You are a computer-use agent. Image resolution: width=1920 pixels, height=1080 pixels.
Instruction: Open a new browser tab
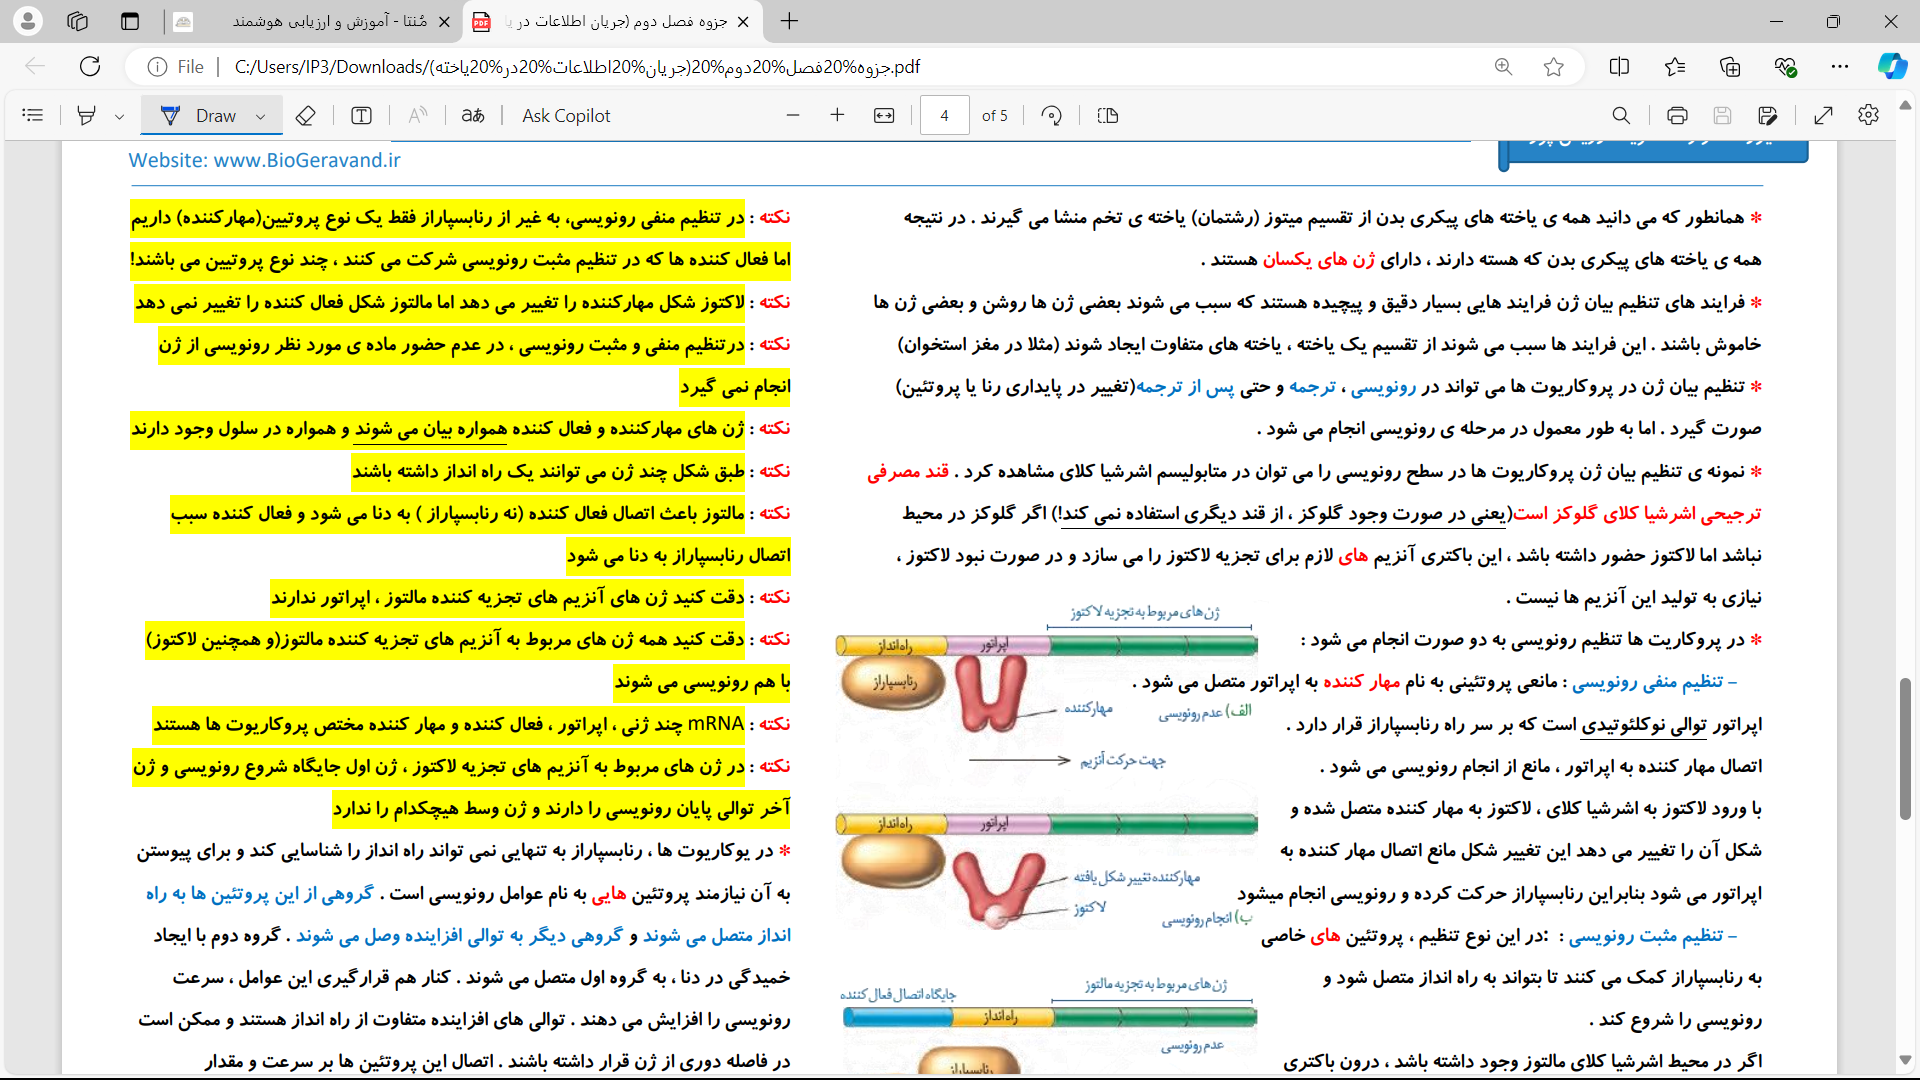(789, 21)
